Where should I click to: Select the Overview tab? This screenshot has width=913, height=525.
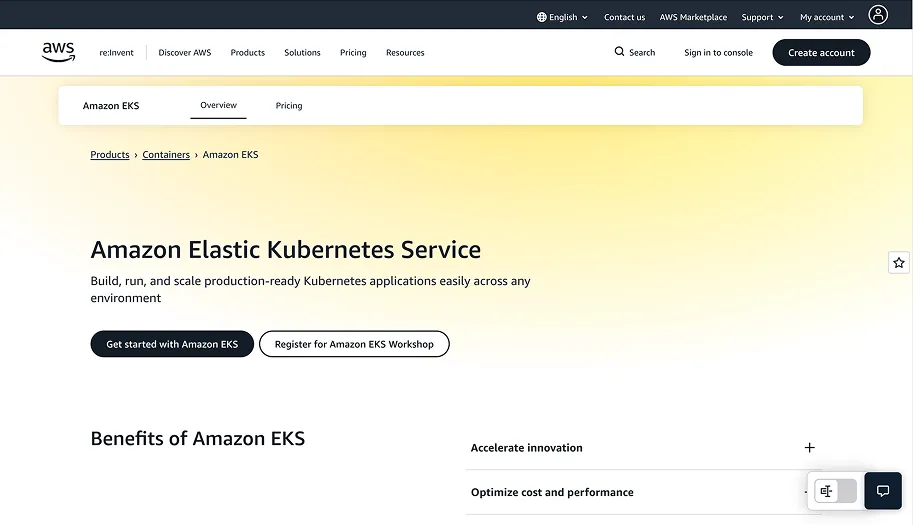coord(218,105)
